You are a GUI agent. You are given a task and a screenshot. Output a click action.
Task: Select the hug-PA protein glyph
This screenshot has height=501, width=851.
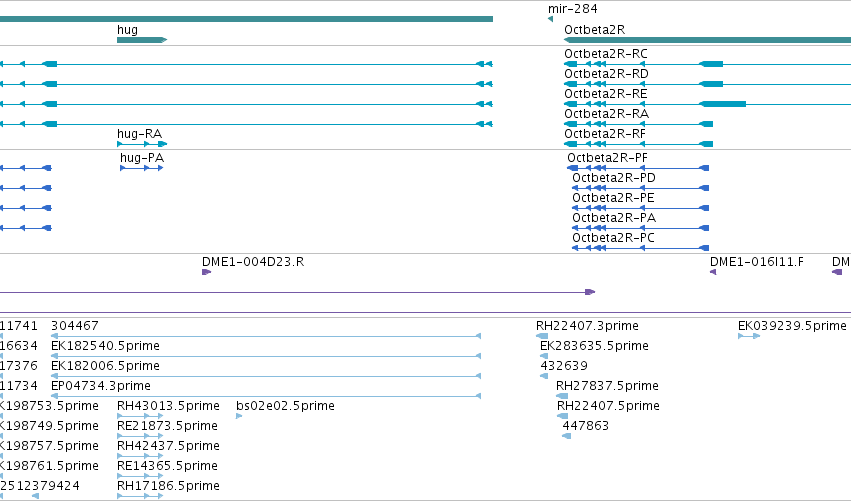(x=142, y=168)
